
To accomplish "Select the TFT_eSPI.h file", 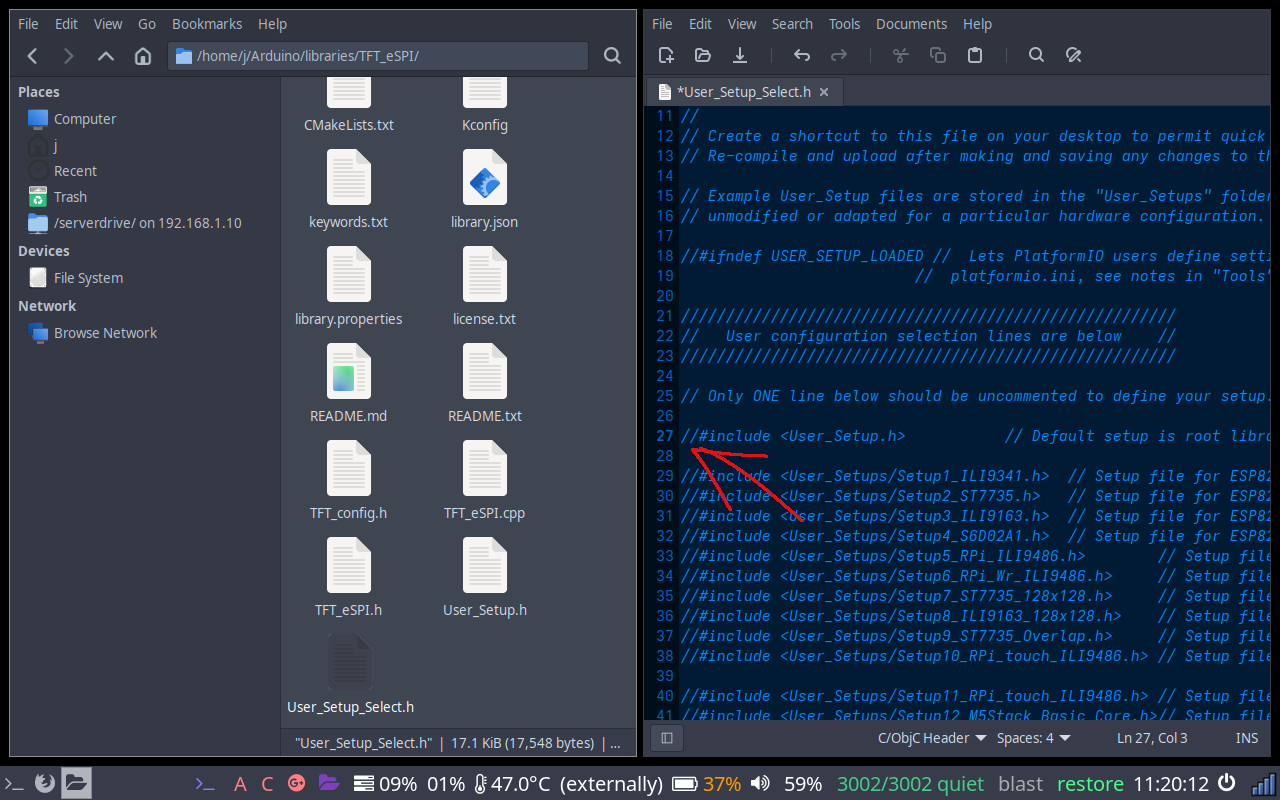I will tap(349, 577).
